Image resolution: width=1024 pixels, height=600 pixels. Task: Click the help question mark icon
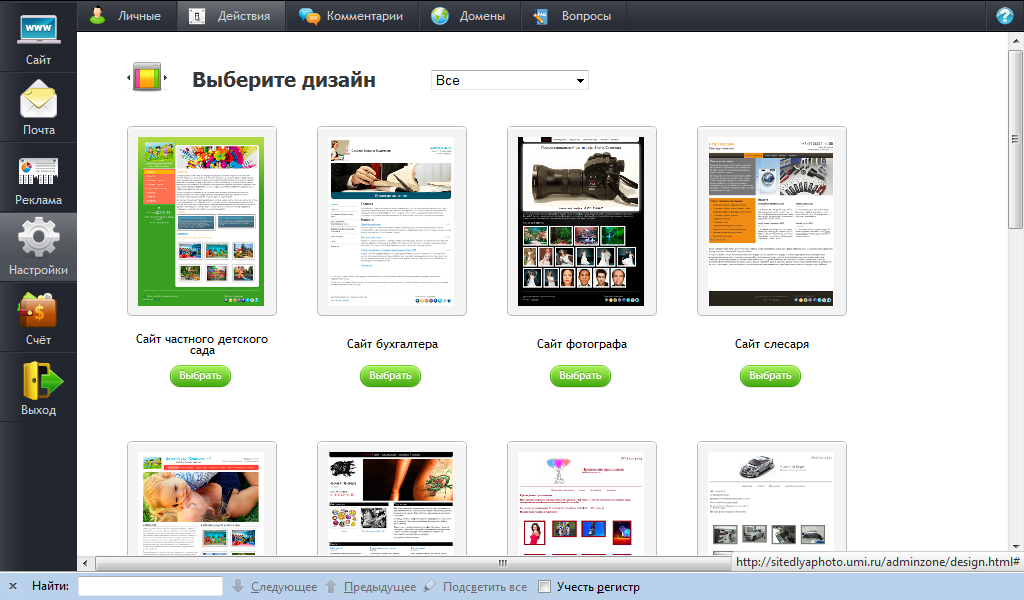click(x=1004, y=16)
